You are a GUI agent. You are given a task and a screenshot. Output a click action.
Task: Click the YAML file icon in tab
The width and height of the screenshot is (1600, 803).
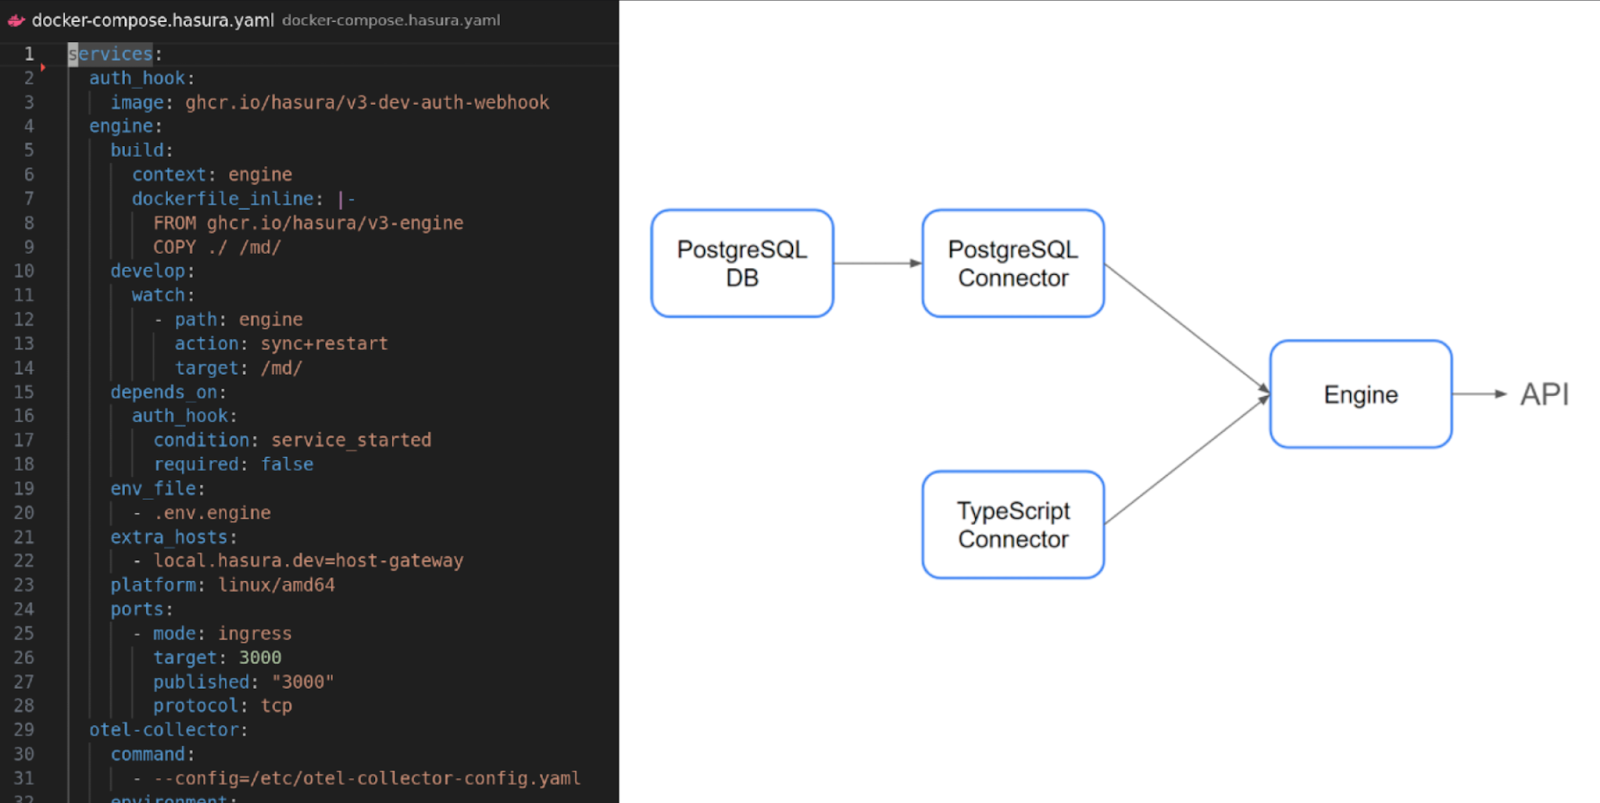[16, 20]
